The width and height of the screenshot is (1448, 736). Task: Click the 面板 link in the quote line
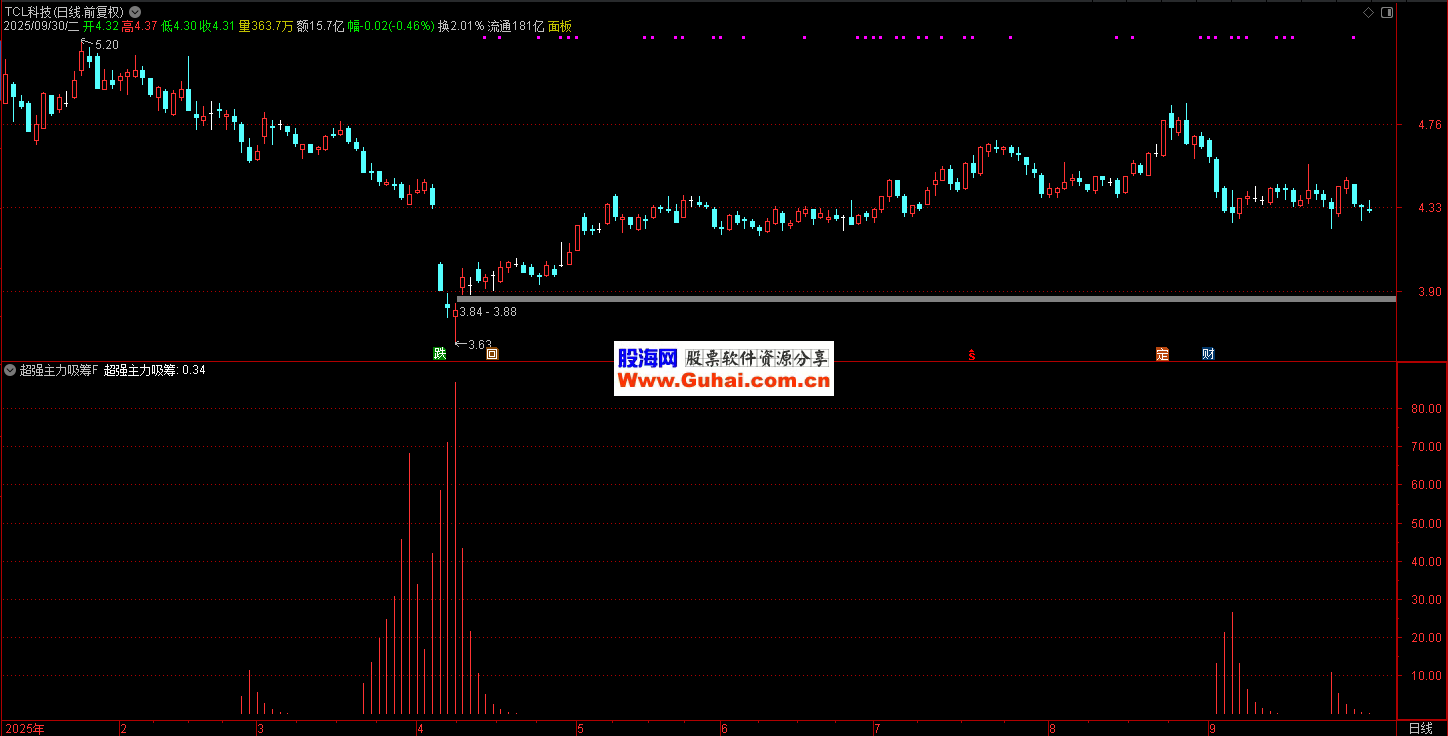pos(560,26)
